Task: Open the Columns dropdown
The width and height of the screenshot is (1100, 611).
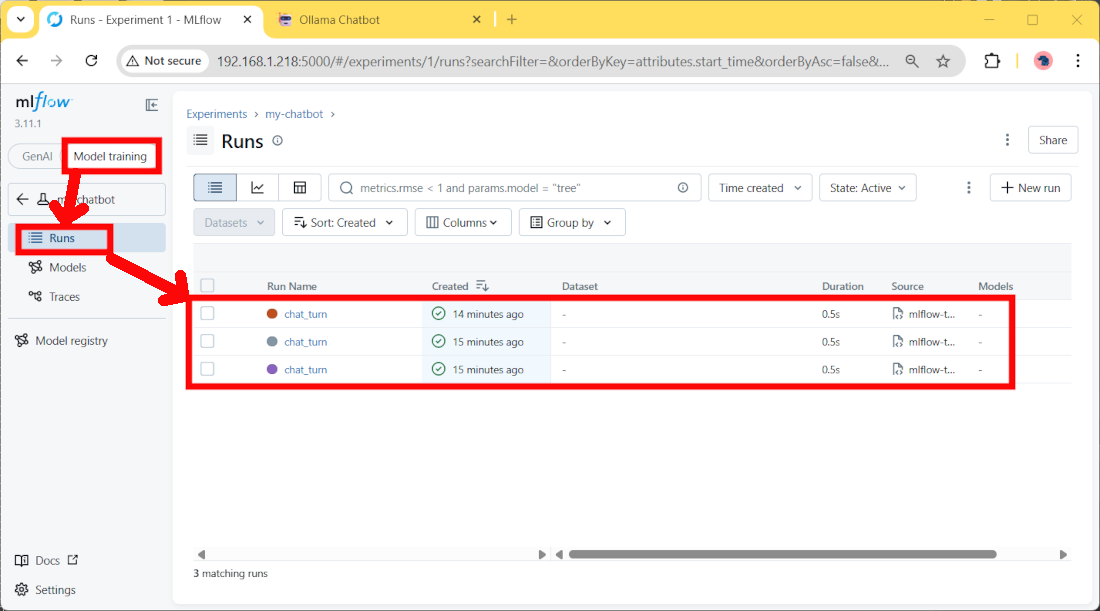Action: [x=462, y=222]
